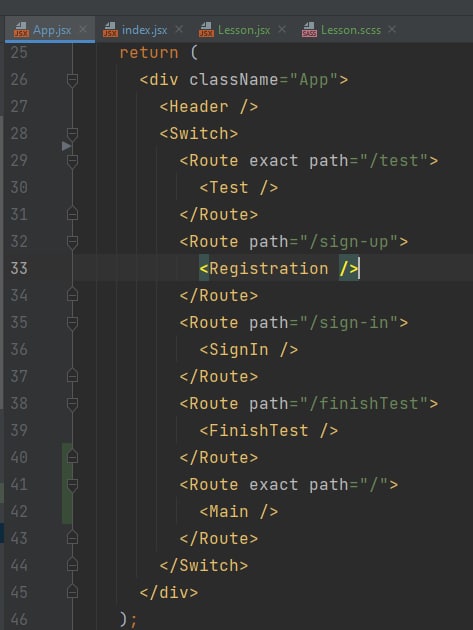Collapse the /finishTest Route fold on line 38
Viewport: 473px width, 630px height.
pyautogui.click(x=72, y=404)
